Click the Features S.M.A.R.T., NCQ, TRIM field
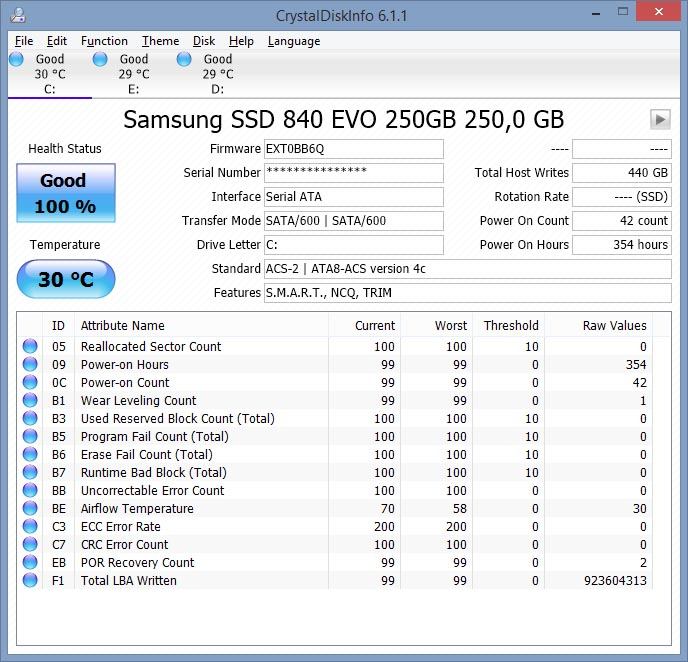This screenshot has height=662, width=688. (468, 293)
